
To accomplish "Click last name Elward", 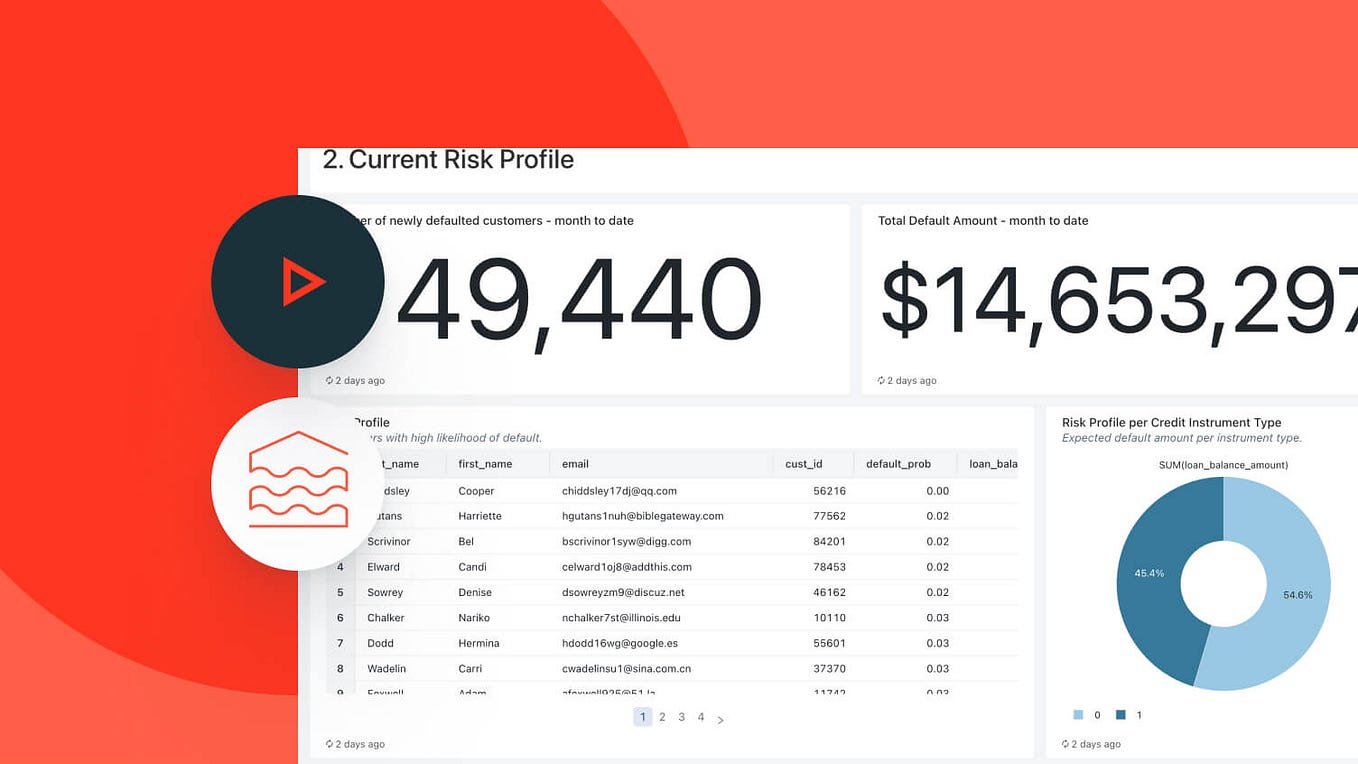I will tap(383, 567).
